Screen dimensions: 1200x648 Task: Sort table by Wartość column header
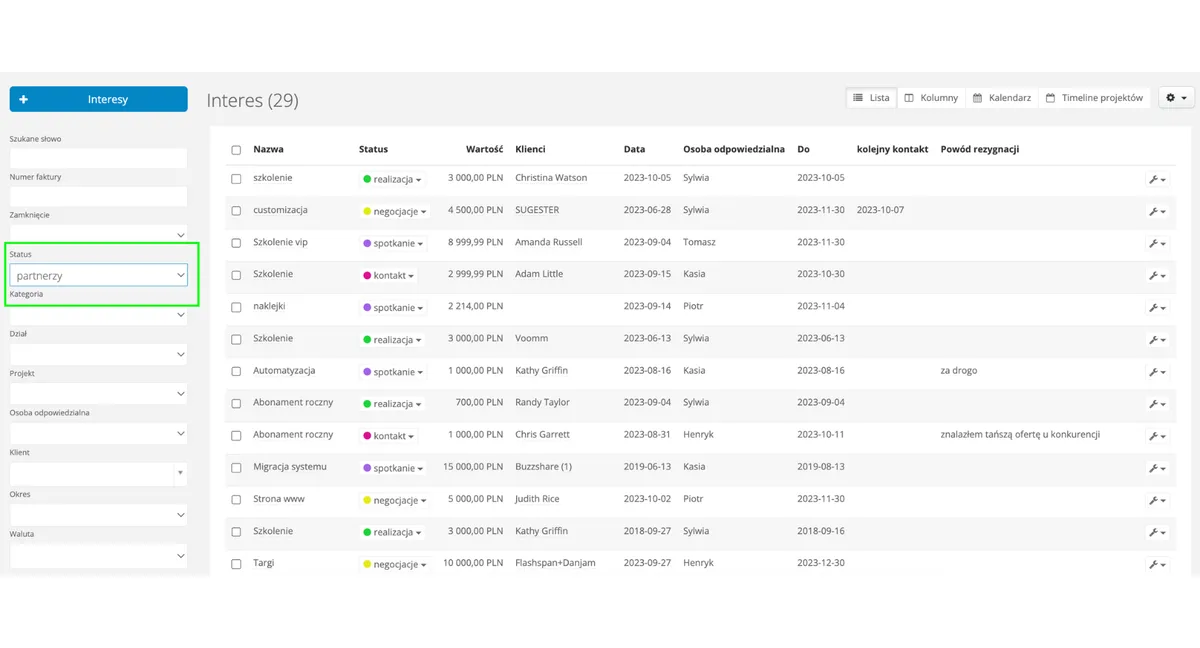pos(484,149)
